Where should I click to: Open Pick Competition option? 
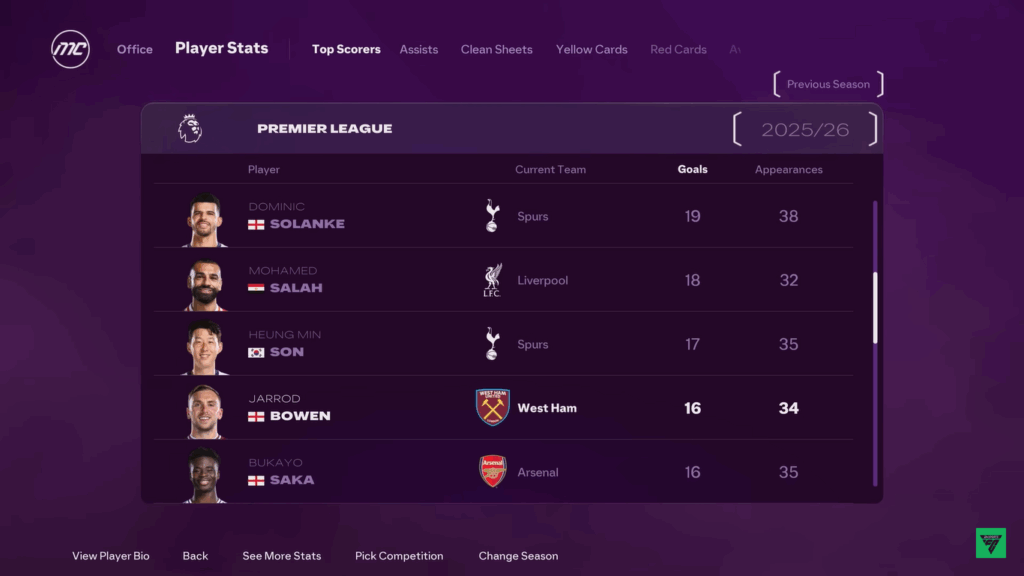(x=399, y=556)
